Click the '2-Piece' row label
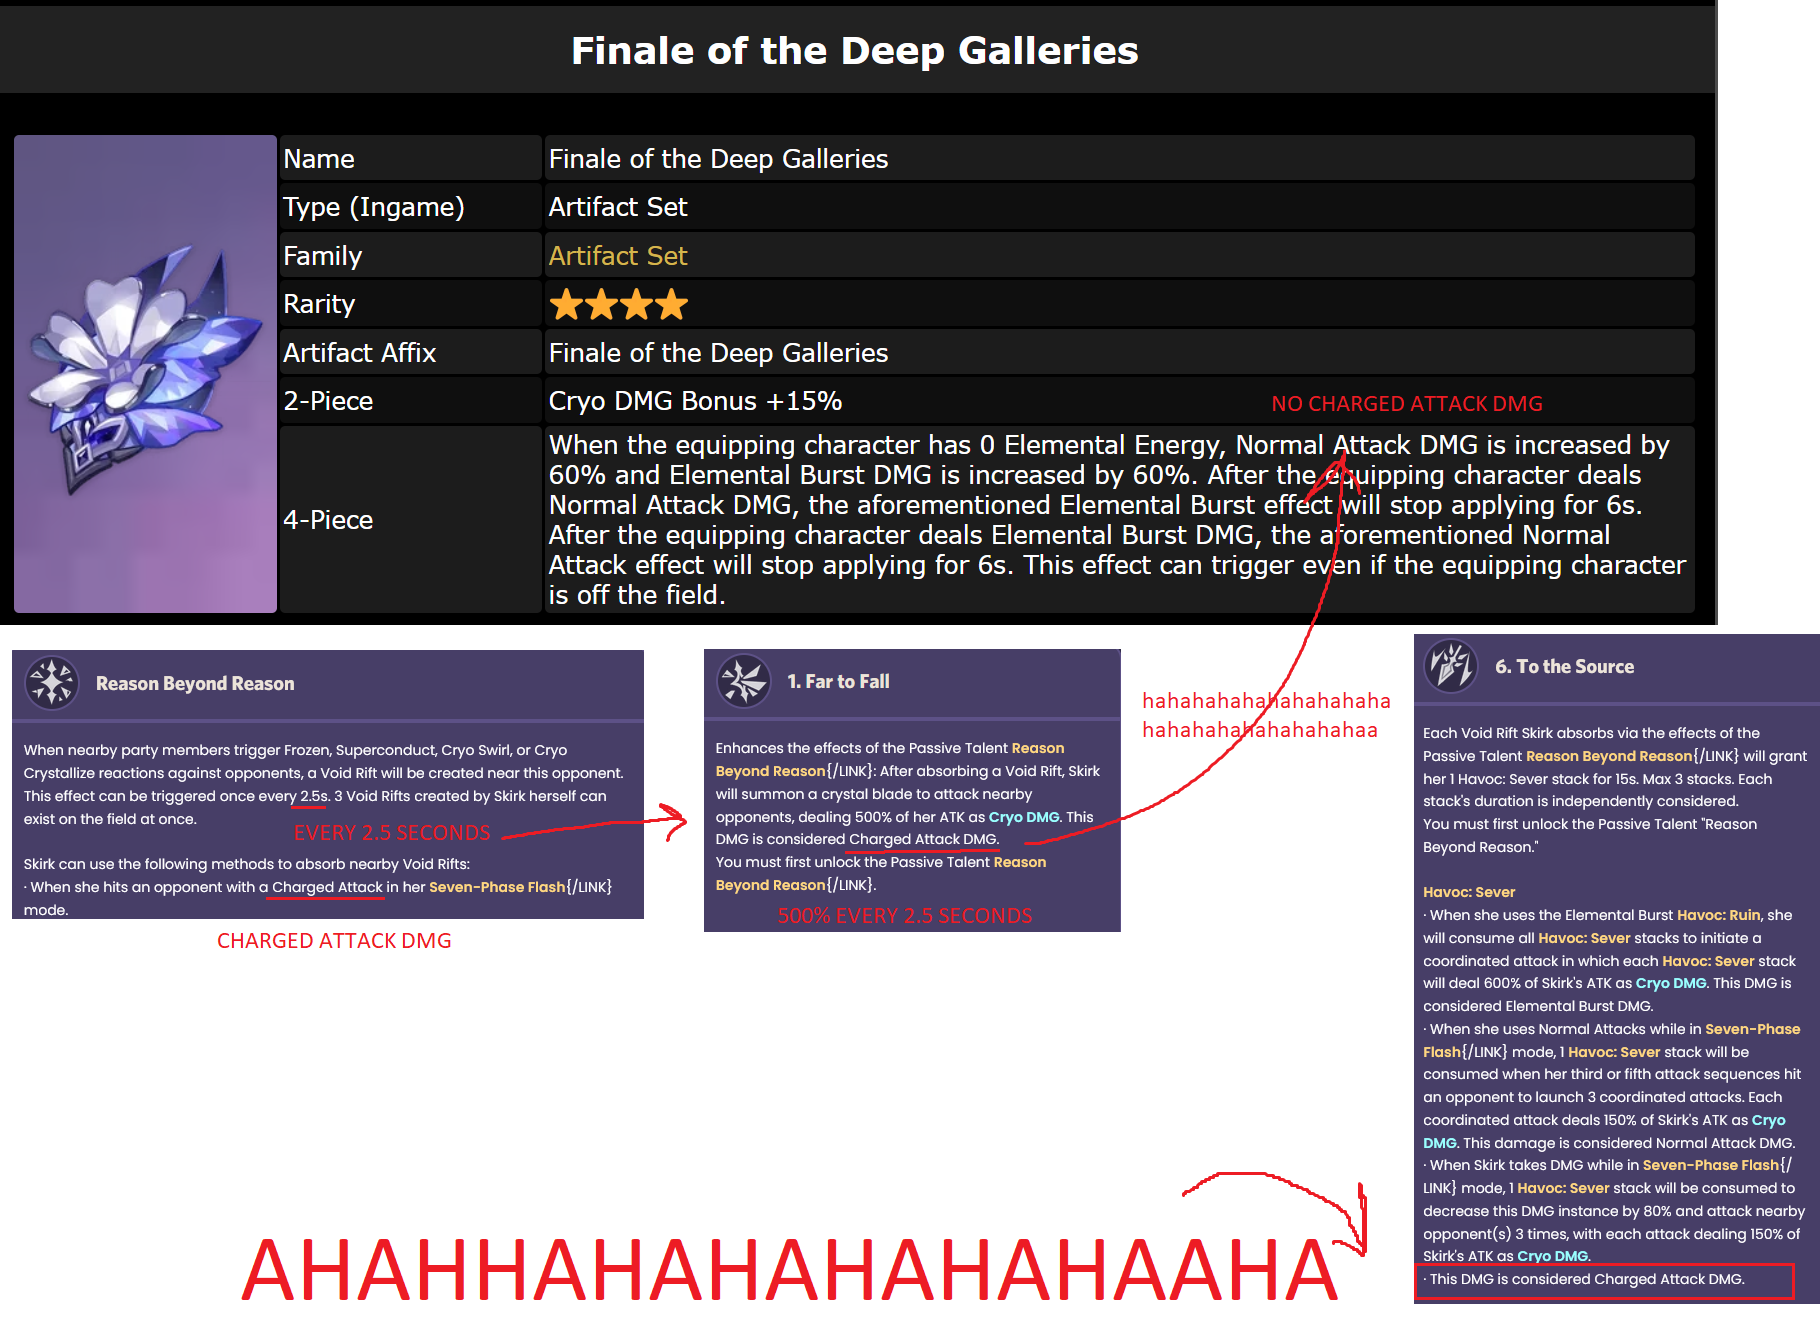 (x=328, y=401)
